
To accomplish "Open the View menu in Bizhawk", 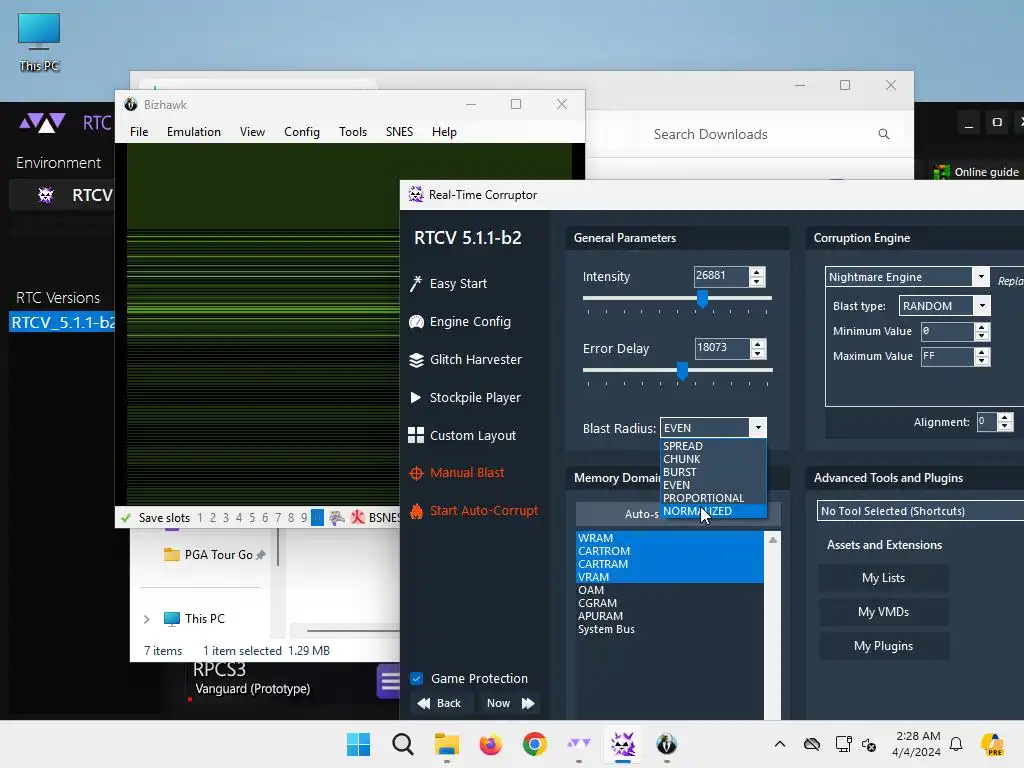I will pos(252,132).
